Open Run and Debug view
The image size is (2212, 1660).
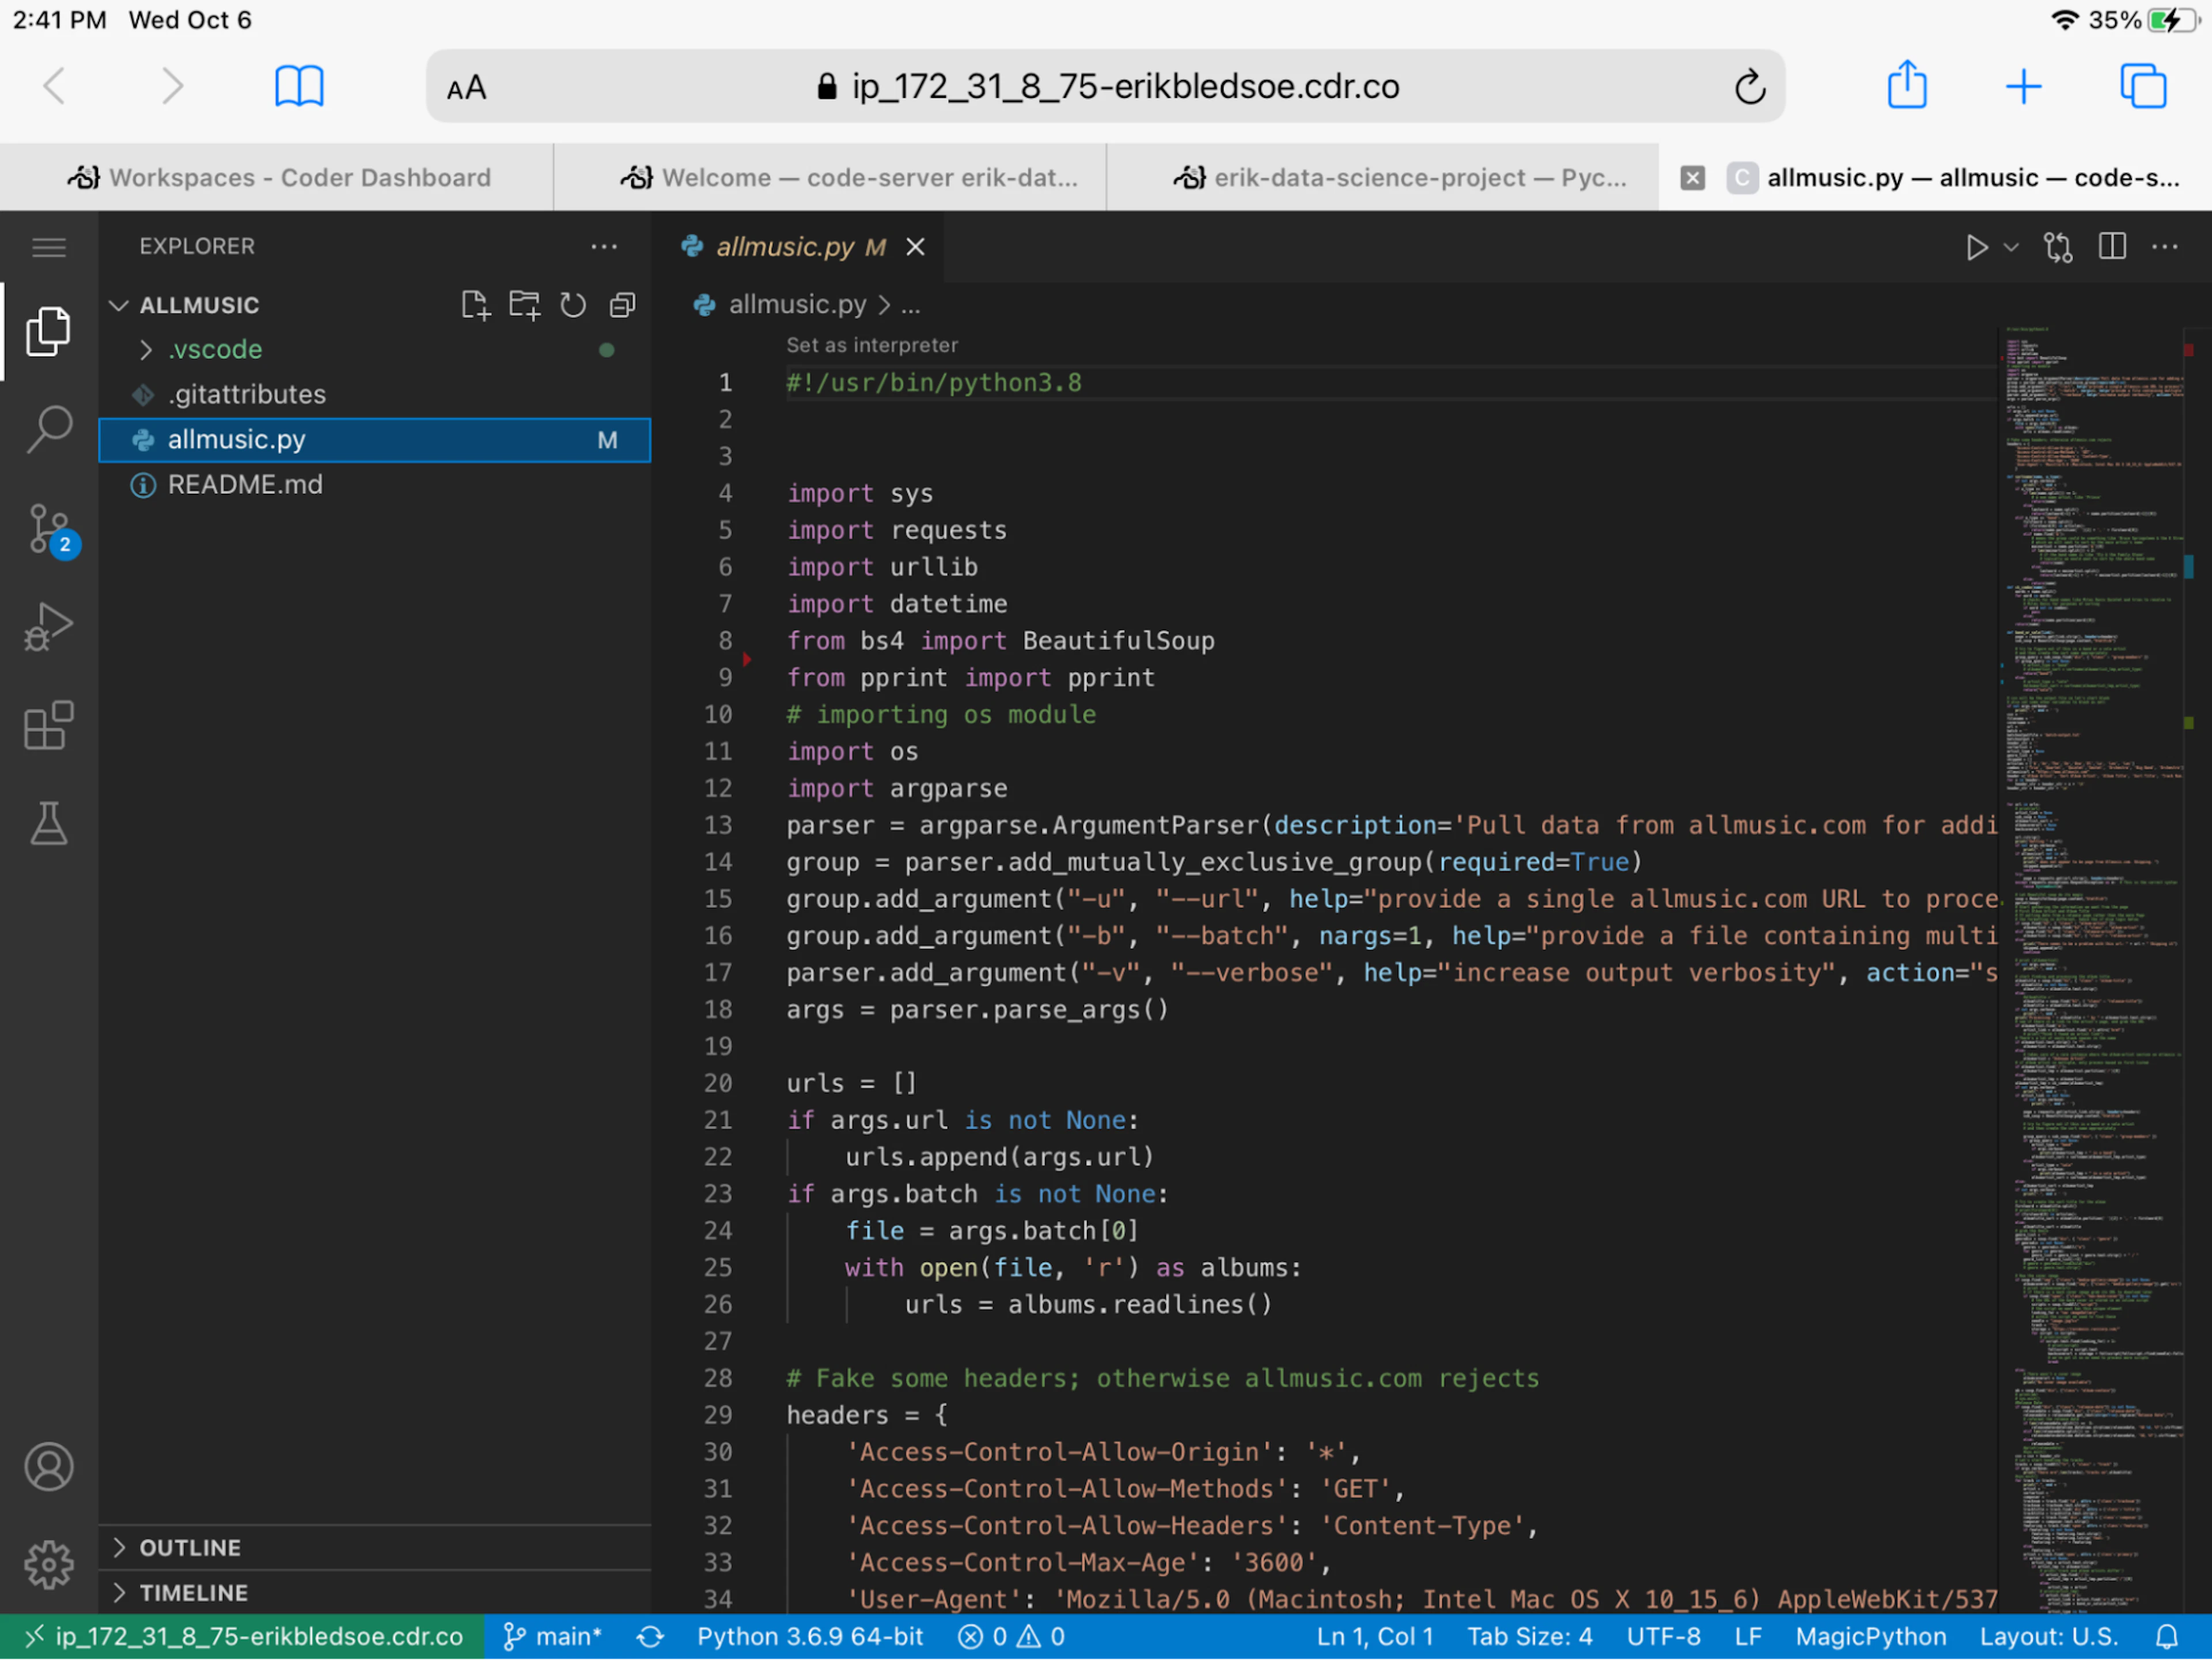click(x=48, y=627)
